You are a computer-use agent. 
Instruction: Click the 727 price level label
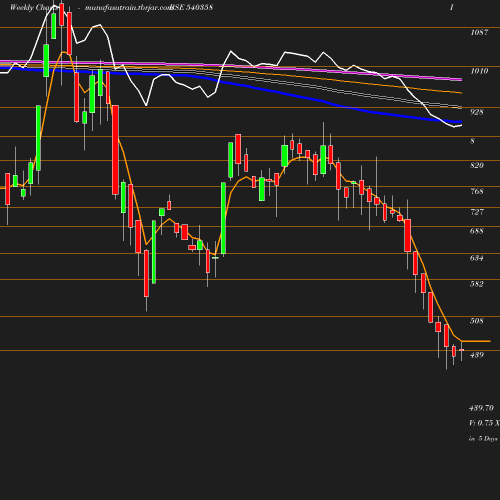(x=477, y=212)
